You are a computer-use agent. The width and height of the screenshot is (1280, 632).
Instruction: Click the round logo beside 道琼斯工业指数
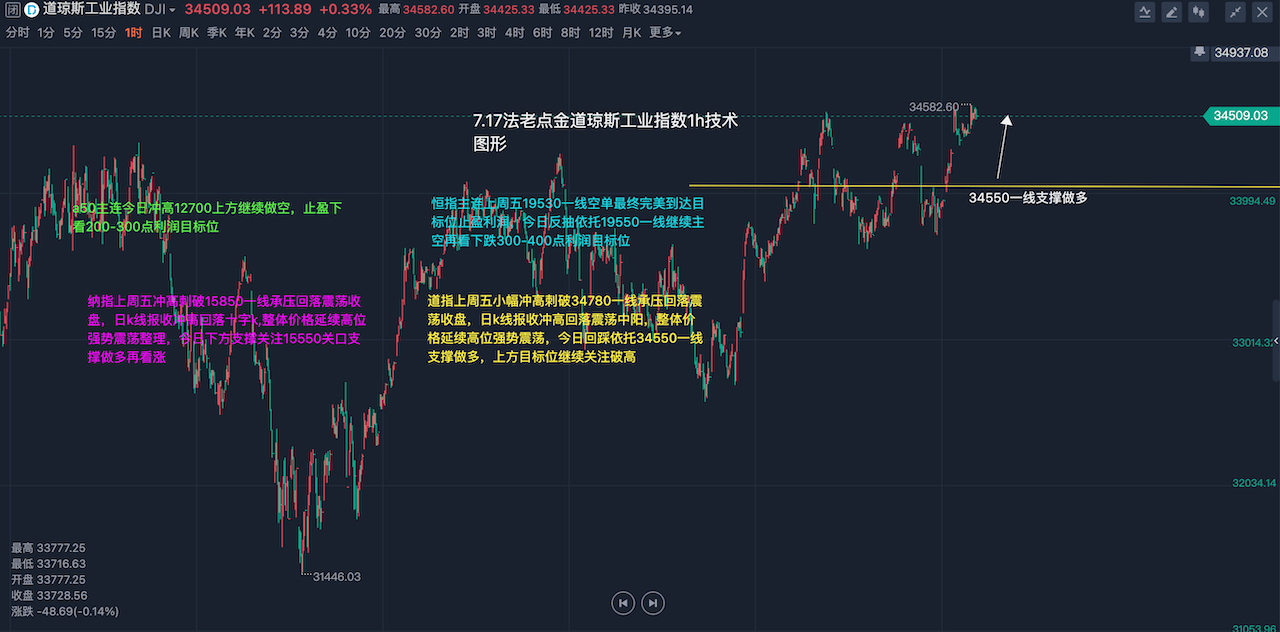tap(31, 10)
